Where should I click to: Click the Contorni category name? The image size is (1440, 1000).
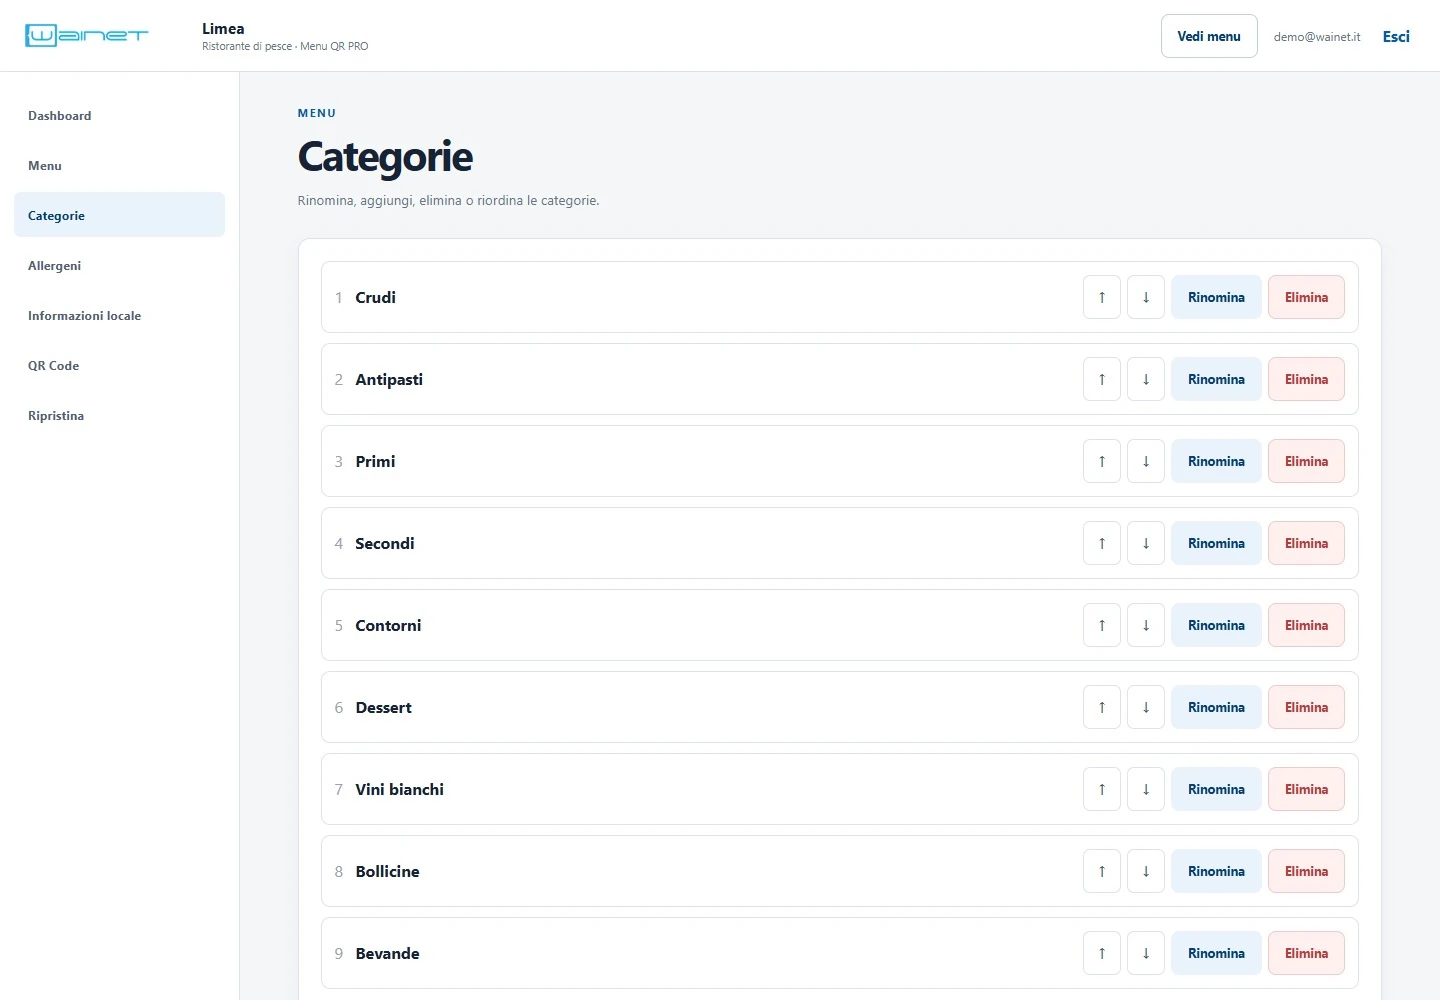point(388,625)
